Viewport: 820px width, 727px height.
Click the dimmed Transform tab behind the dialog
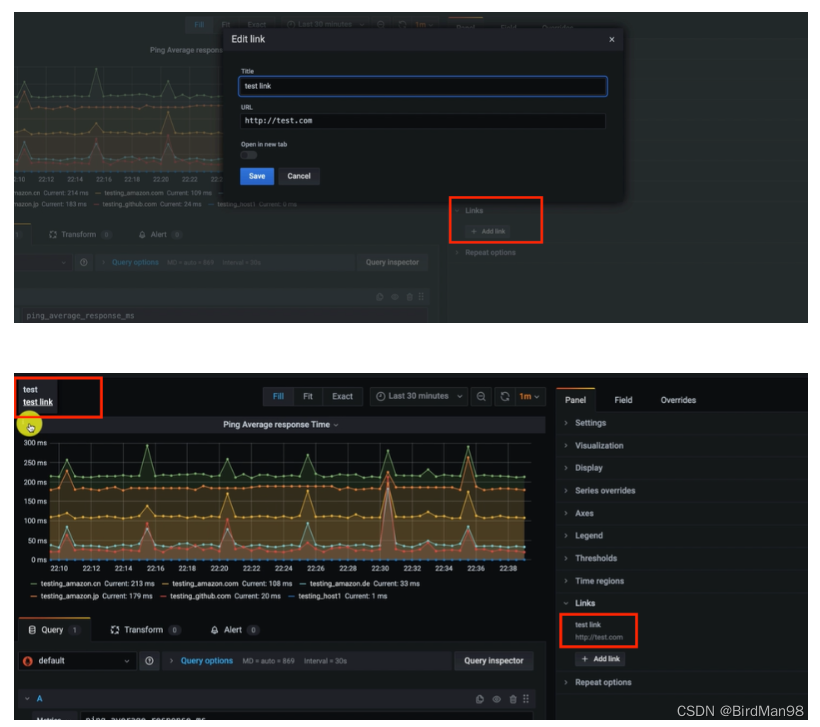coord(80,234)
